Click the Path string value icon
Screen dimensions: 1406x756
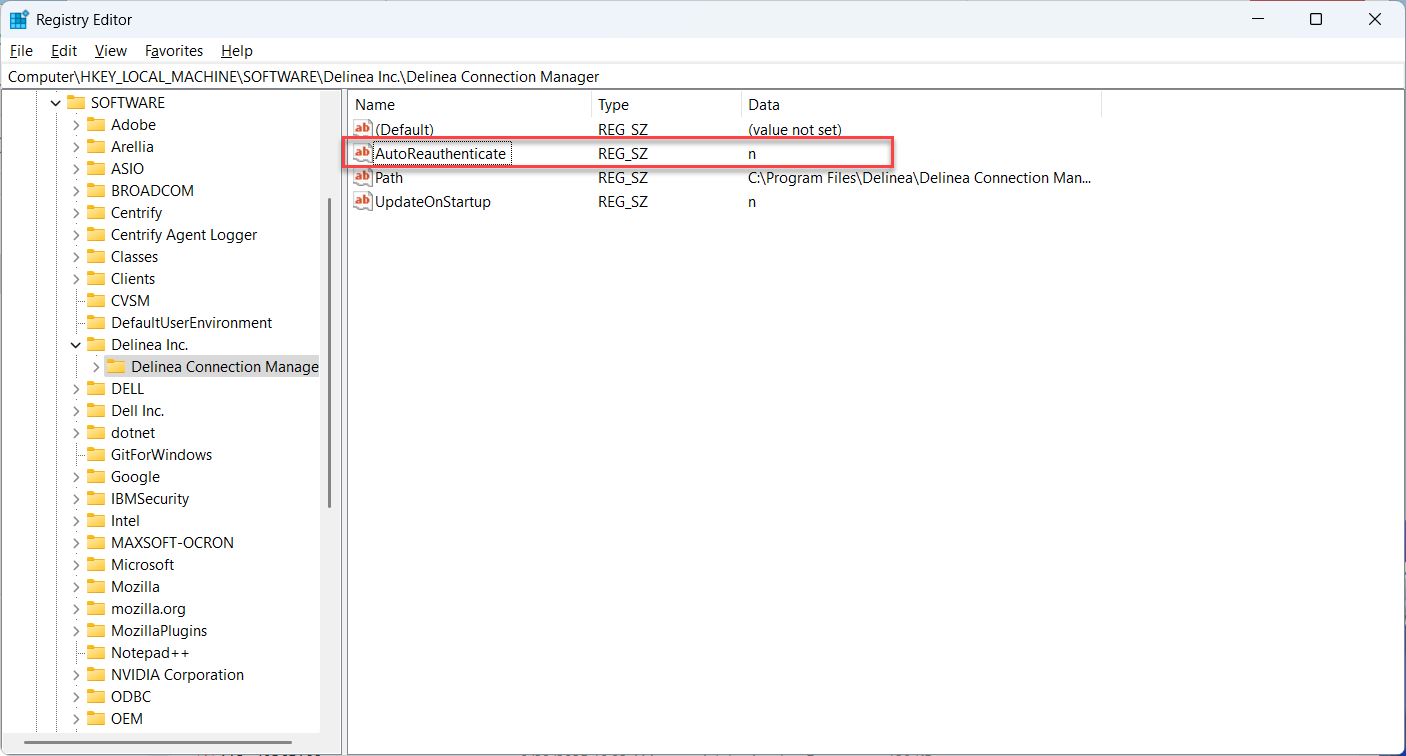tap(363, 177)
